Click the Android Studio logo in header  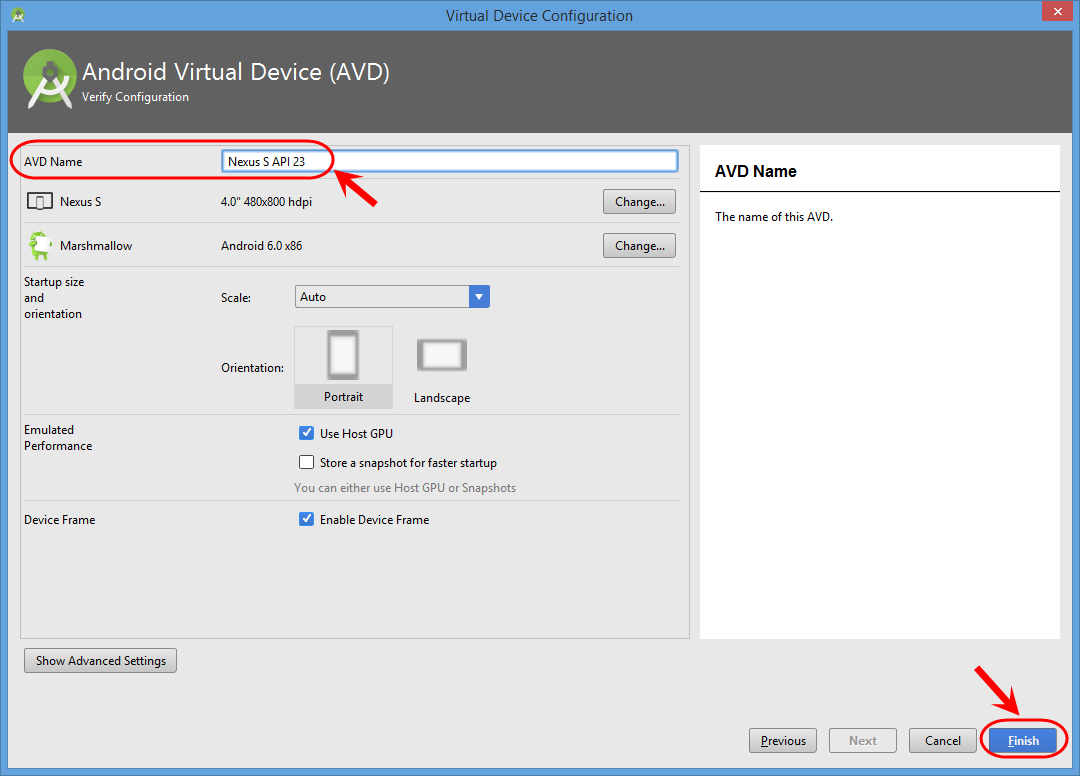50,79
